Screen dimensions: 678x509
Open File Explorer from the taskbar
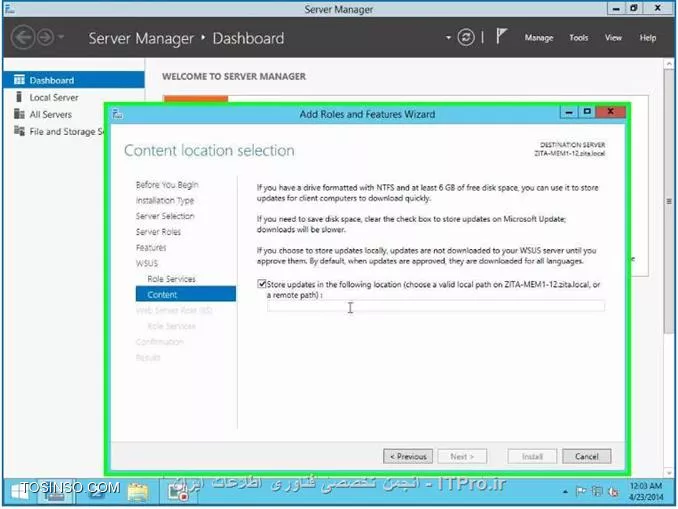138,492
